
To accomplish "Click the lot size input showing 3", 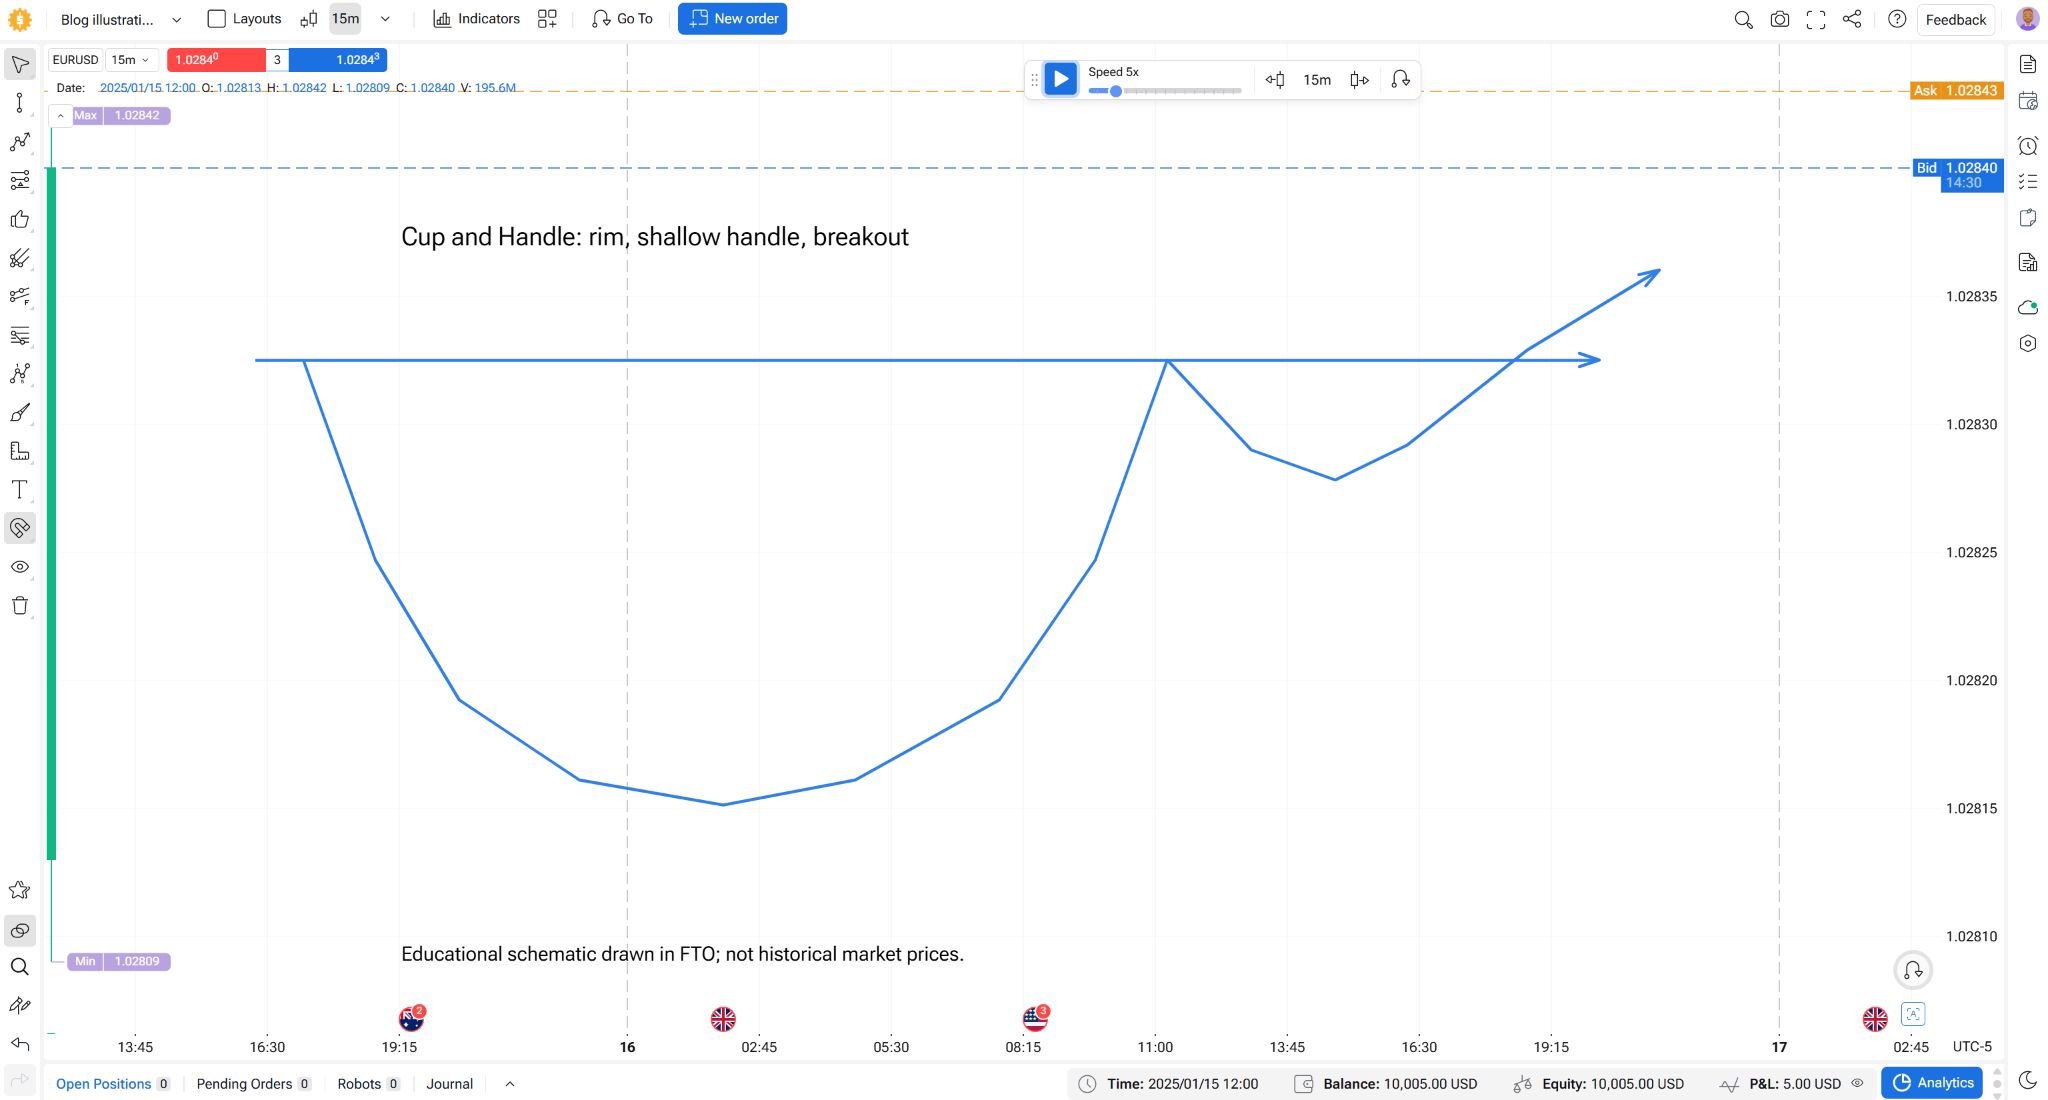I will click(277, 60).
